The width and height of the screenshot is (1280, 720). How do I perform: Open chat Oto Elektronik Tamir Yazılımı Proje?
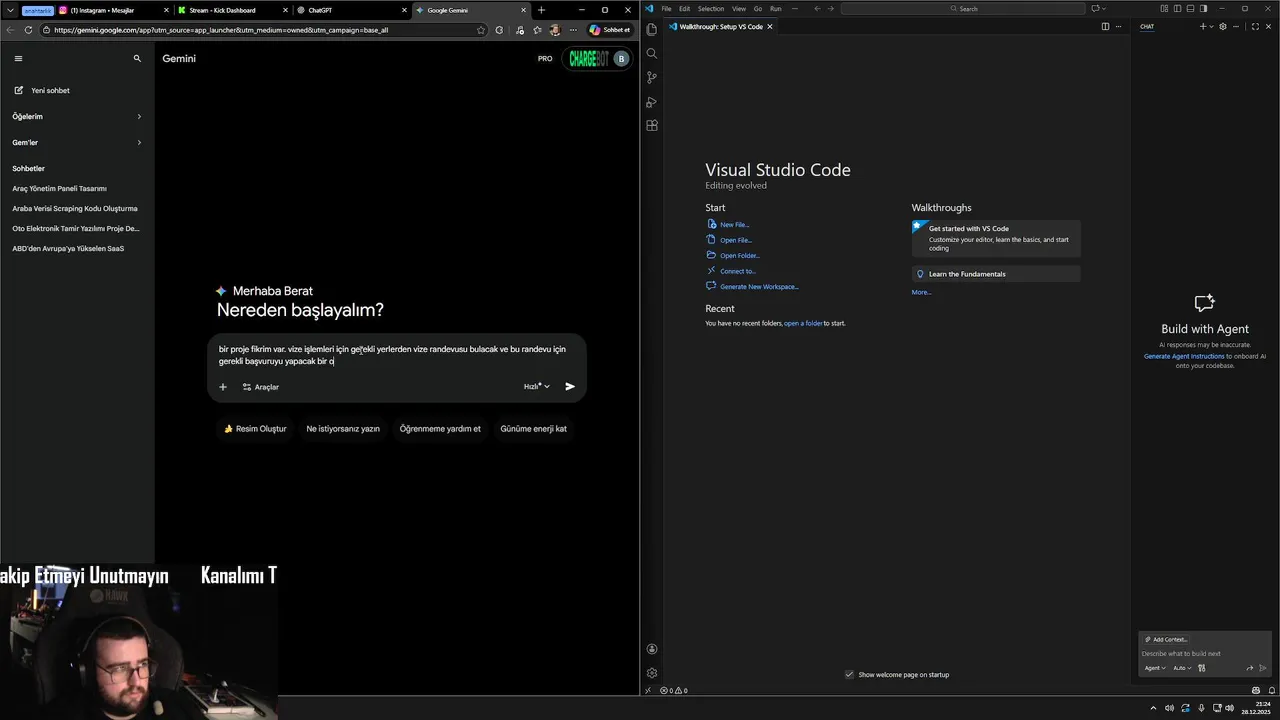coord(76,228)
